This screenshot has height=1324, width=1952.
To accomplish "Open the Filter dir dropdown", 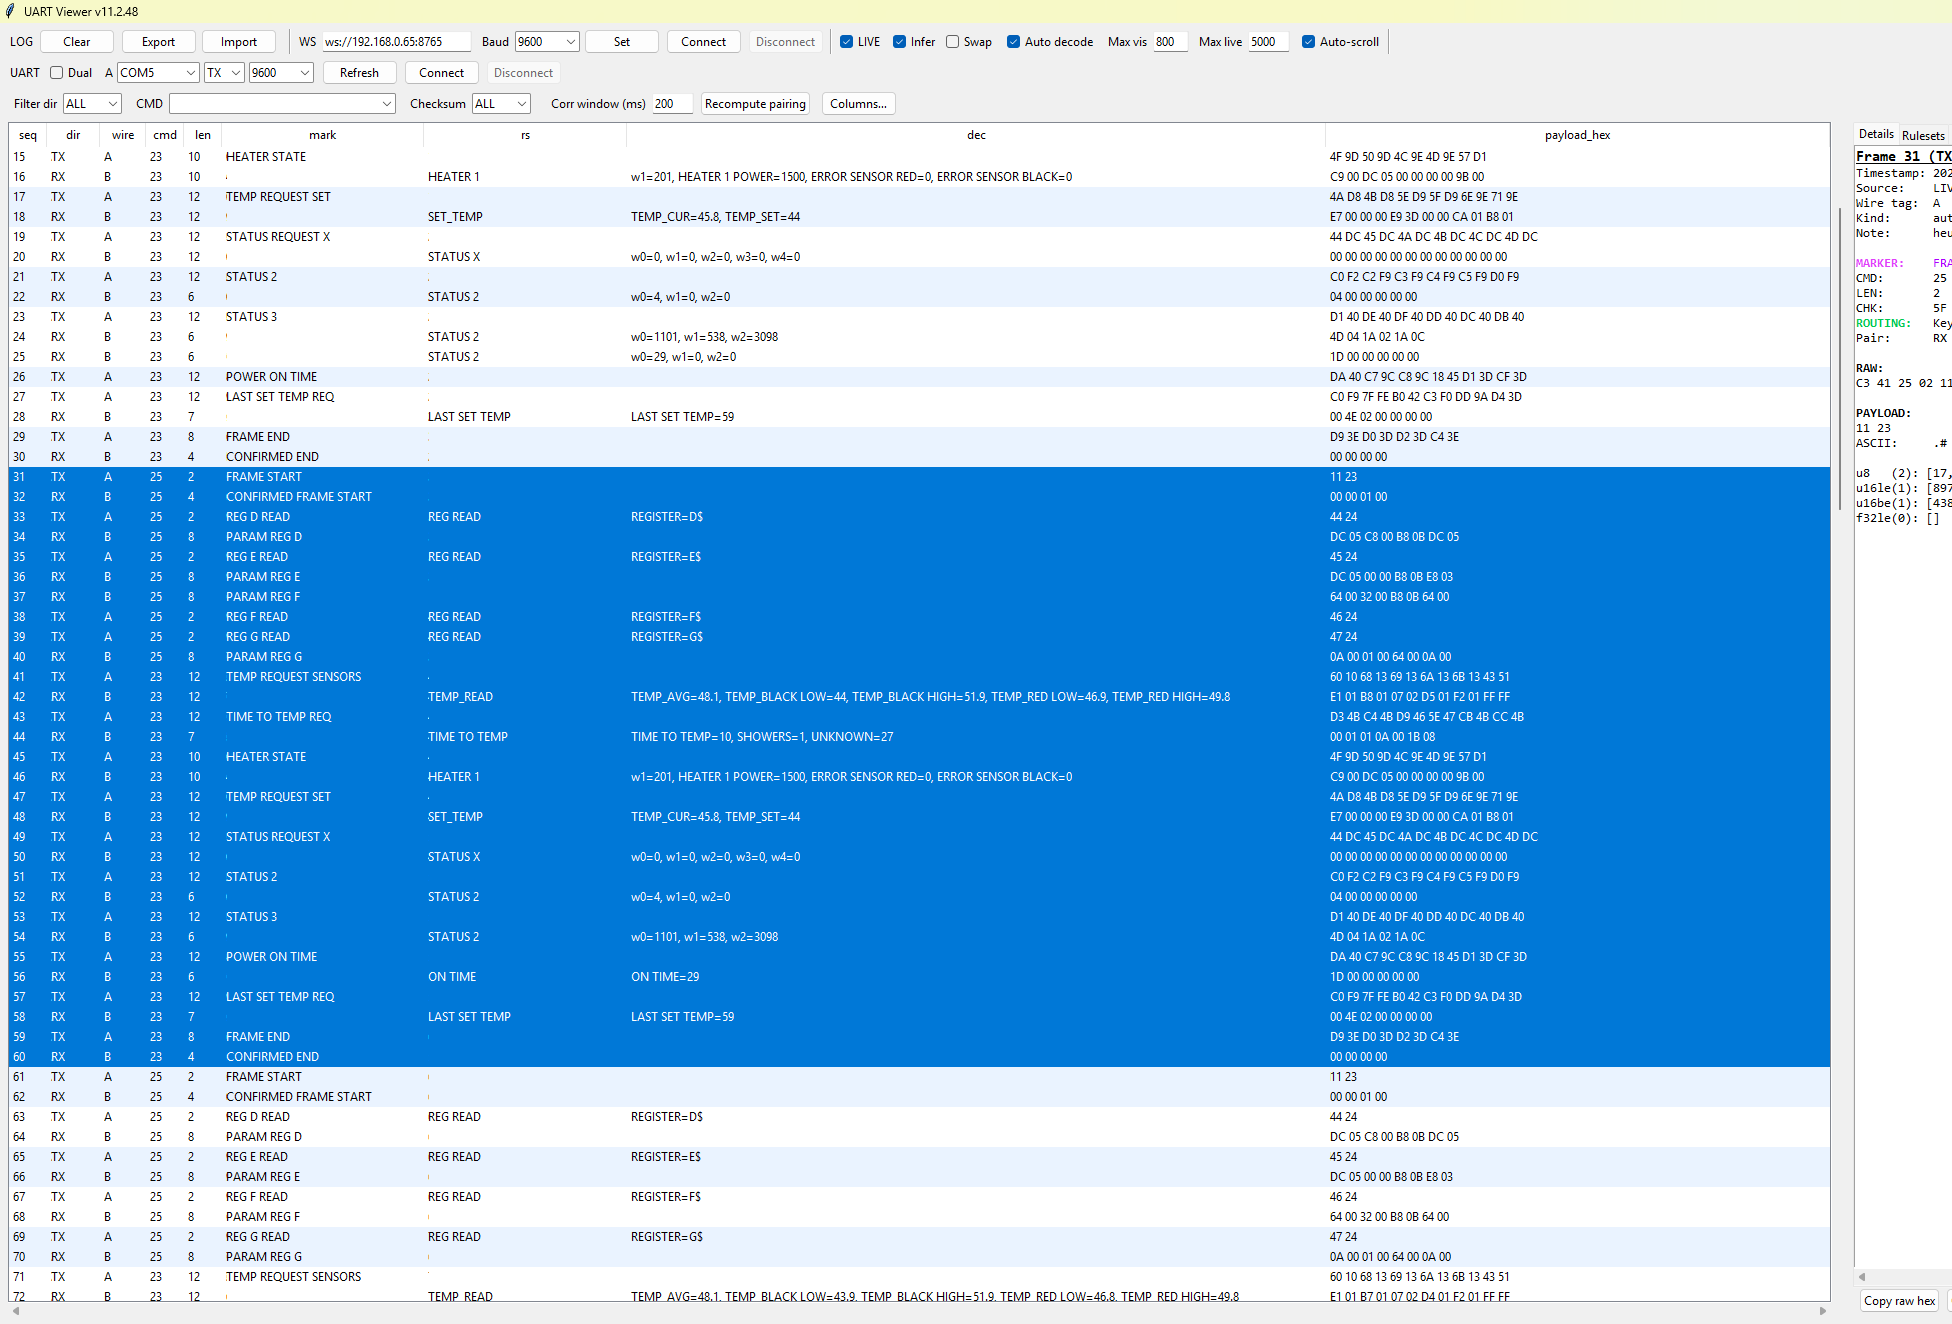I will pos(112,104).
